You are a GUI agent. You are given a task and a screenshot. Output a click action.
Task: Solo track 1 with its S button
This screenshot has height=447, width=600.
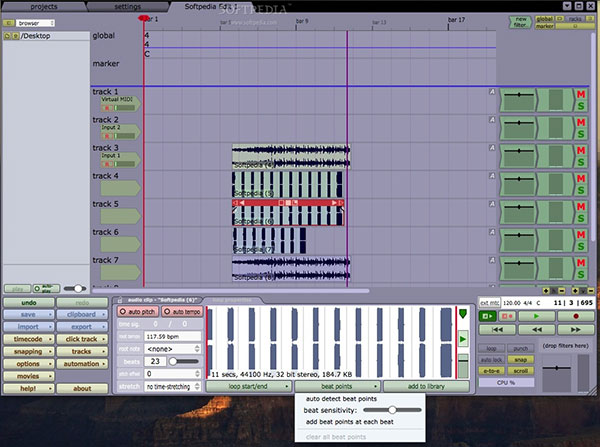581,106
